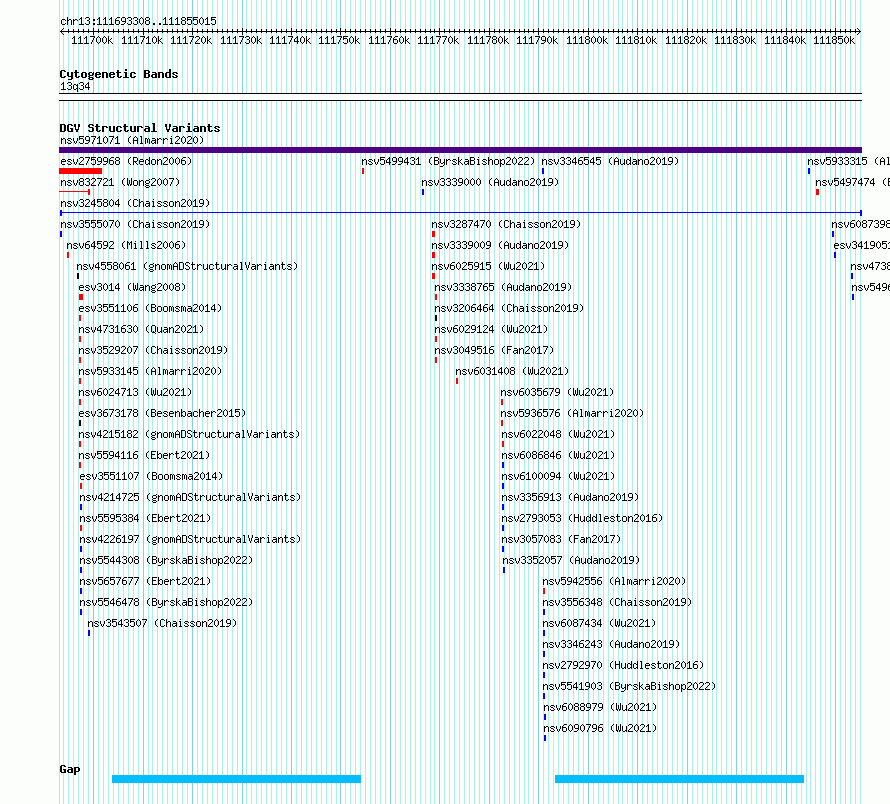Click the Cytogenetic Bands track title
Viewport: 890px width, 804px height.
[119, 74]
